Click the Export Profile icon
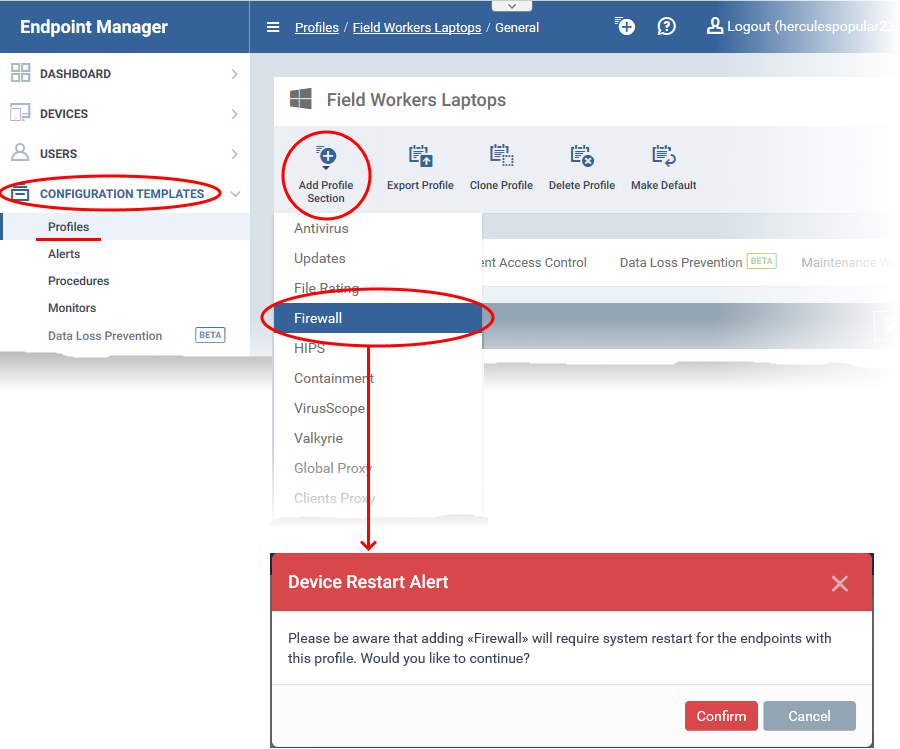The width and height of the screenshot is (900, 749). click(x=421, y=156)
